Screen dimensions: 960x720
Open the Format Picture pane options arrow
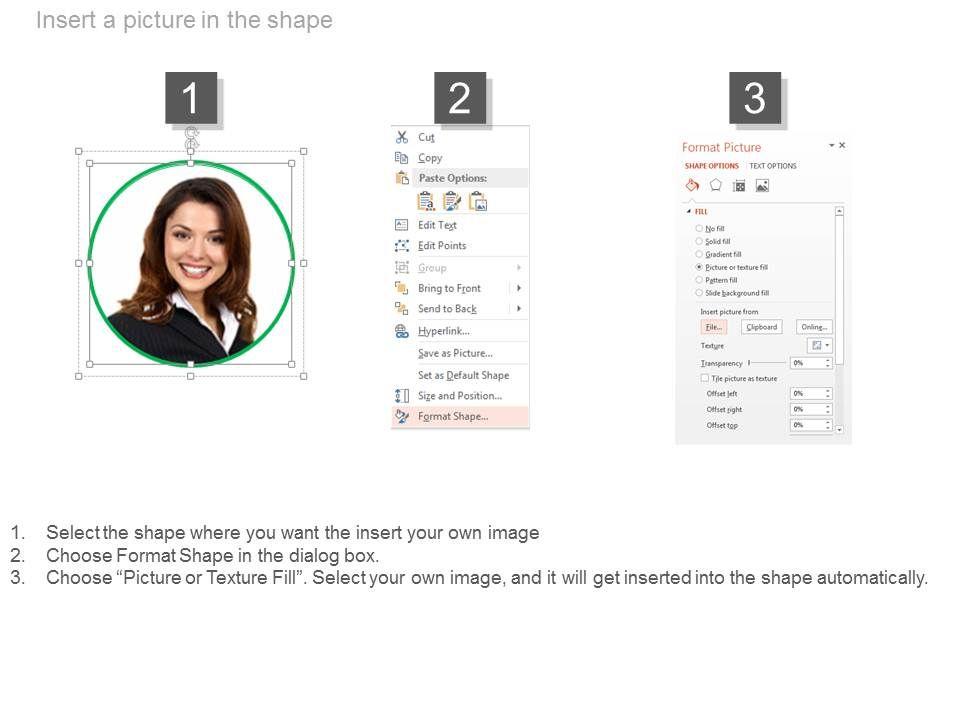[831, 145]
